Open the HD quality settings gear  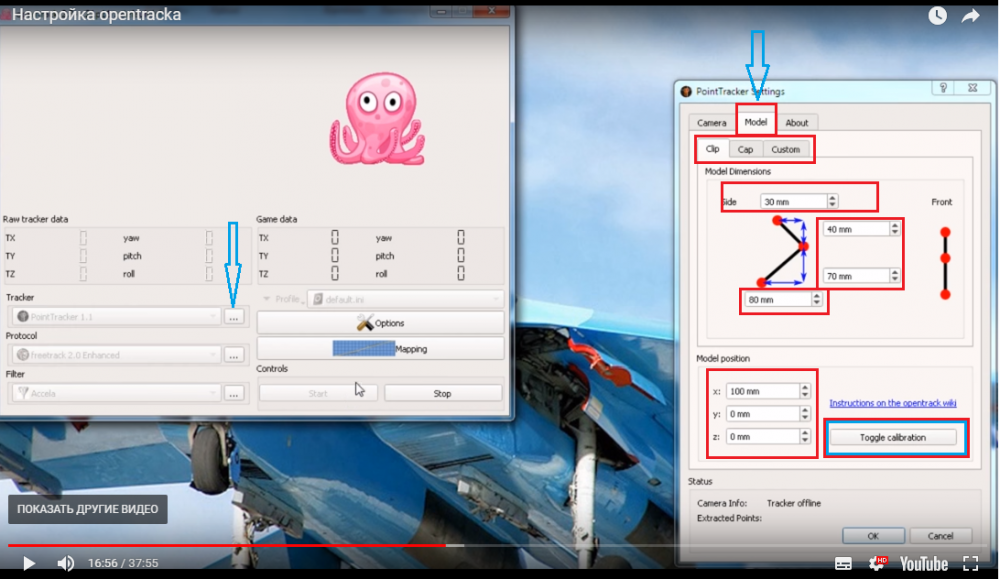877,564
